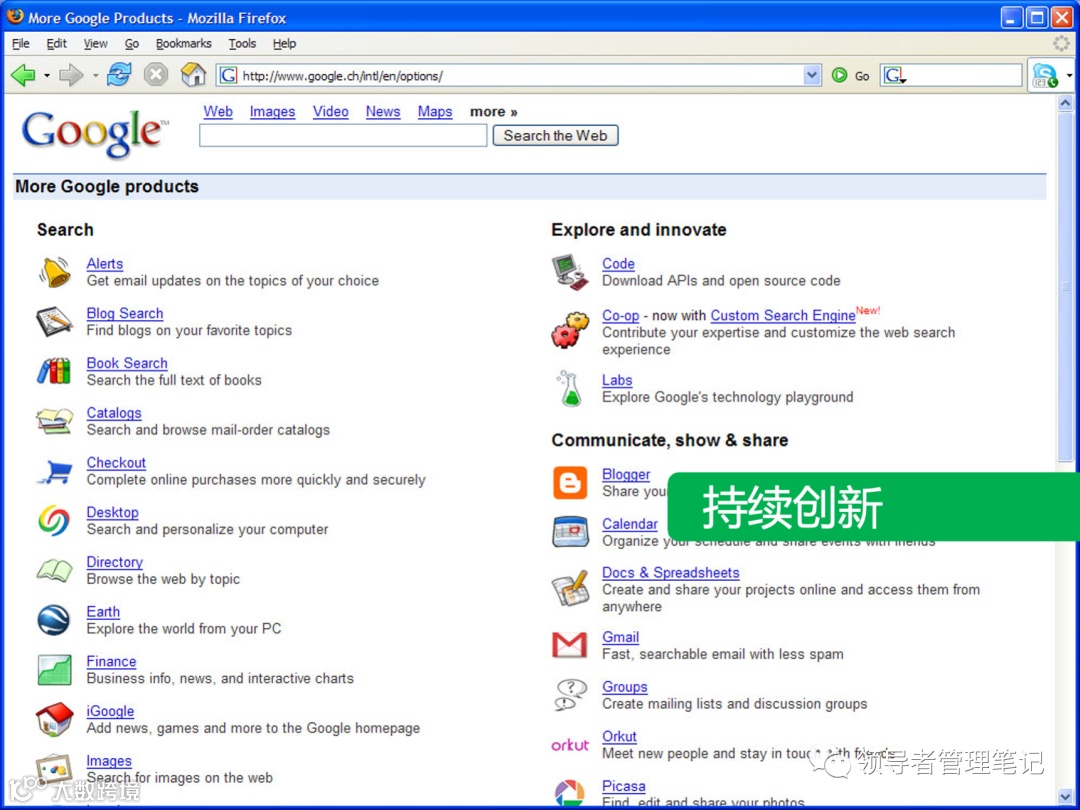This screenshot has height=810, width=1080.
Task: Click the Images link above search box
Action: coord(272,112)
